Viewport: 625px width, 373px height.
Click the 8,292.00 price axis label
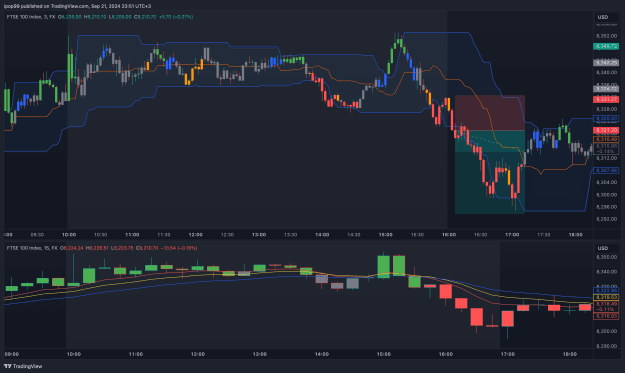[607, 219]
